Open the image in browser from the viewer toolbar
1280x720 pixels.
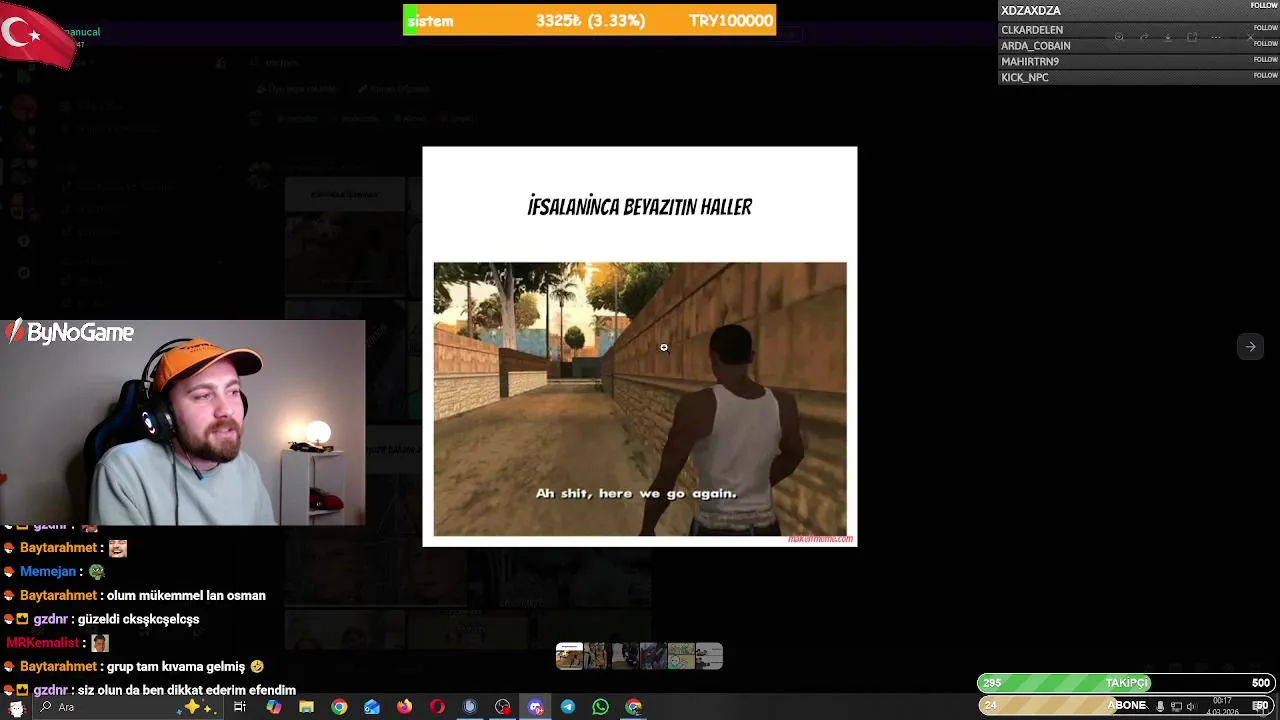1192,37
